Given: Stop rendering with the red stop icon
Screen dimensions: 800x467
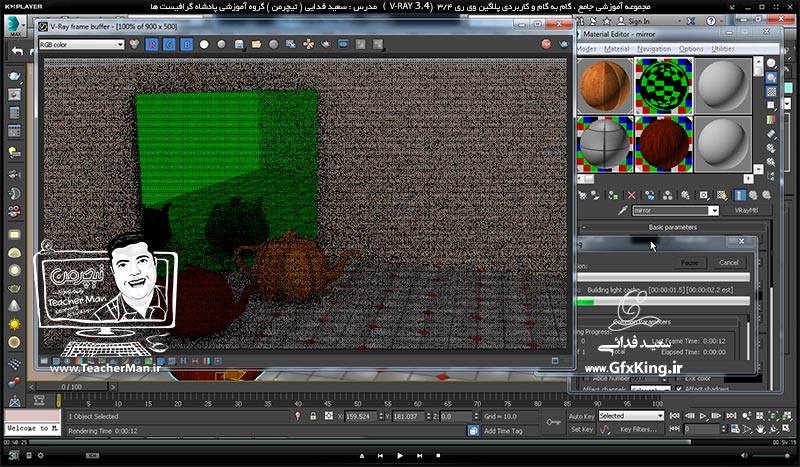Looking at the screenshot, I should [x=546, y=44].
